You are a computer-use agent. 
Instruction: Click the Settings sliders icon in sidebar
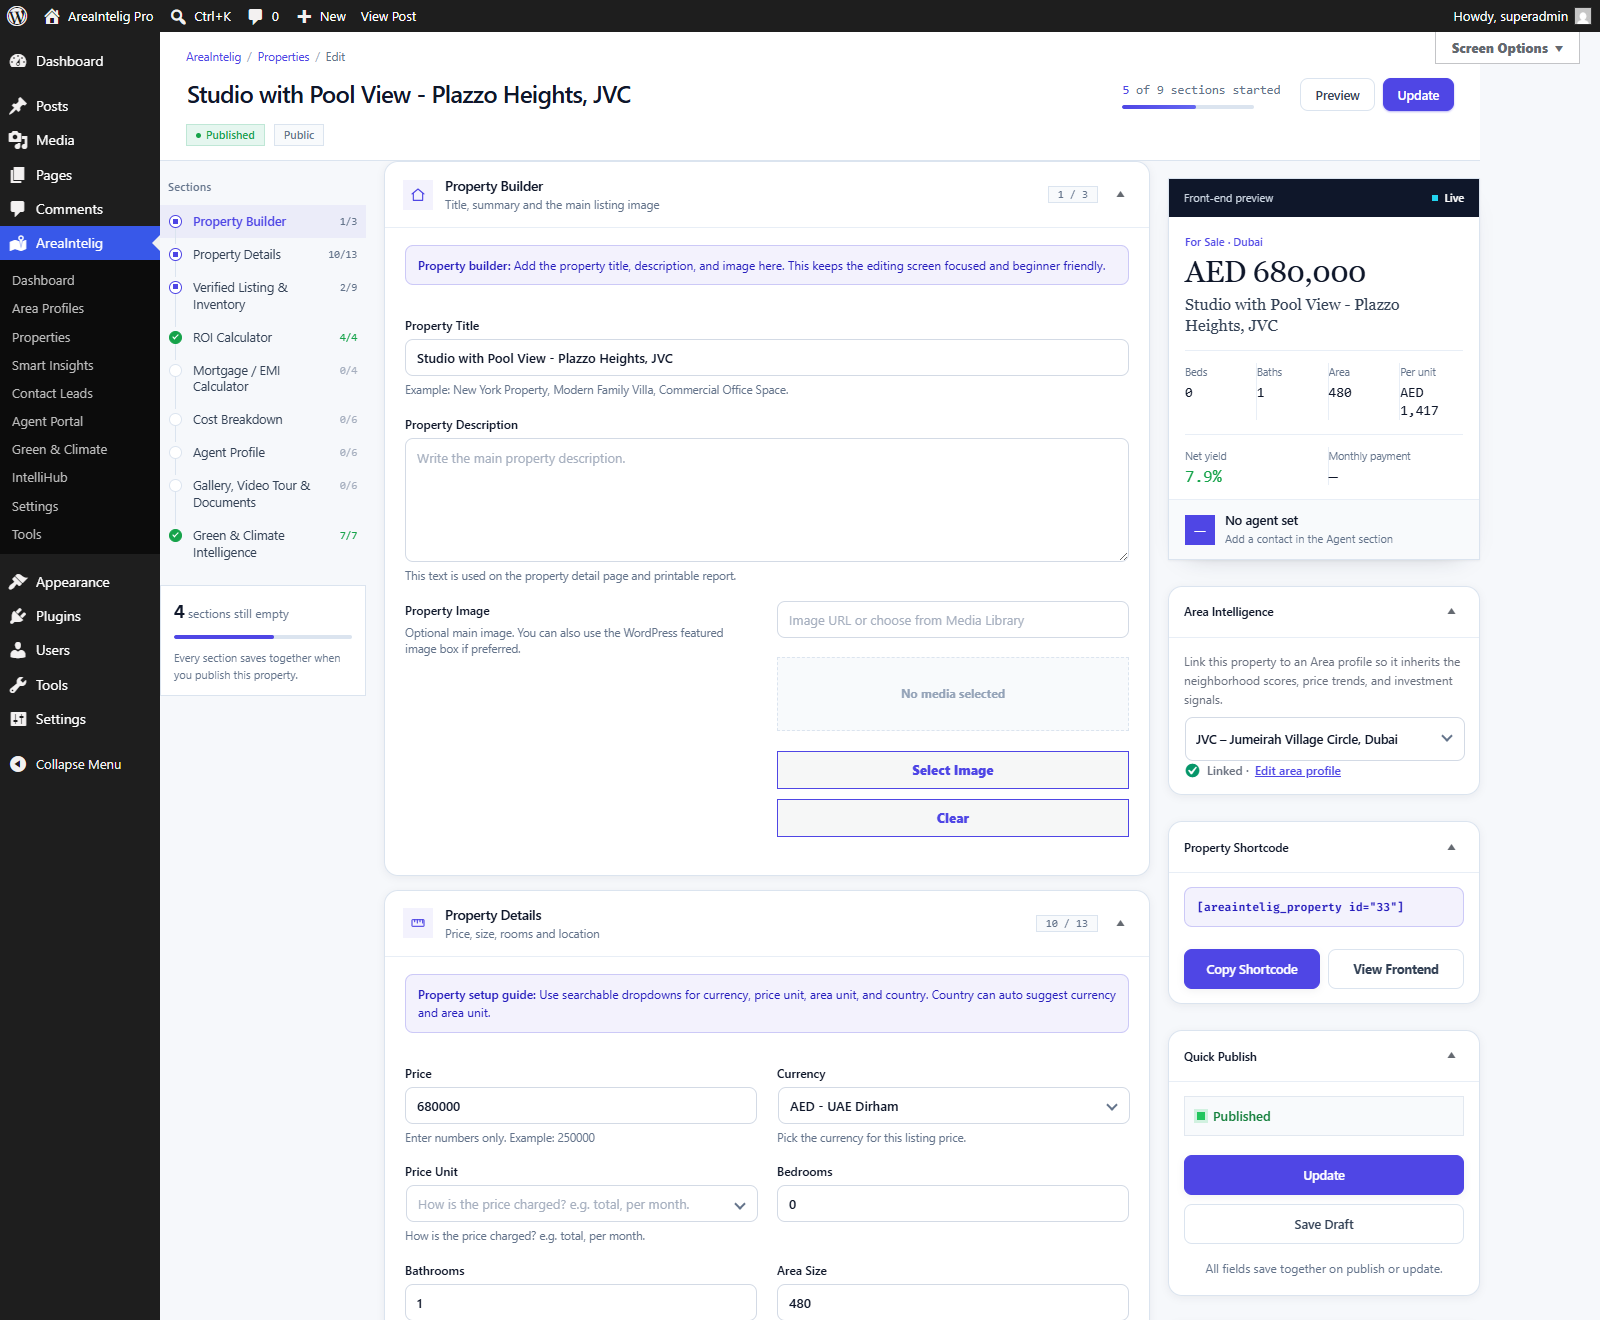point(18,719)
